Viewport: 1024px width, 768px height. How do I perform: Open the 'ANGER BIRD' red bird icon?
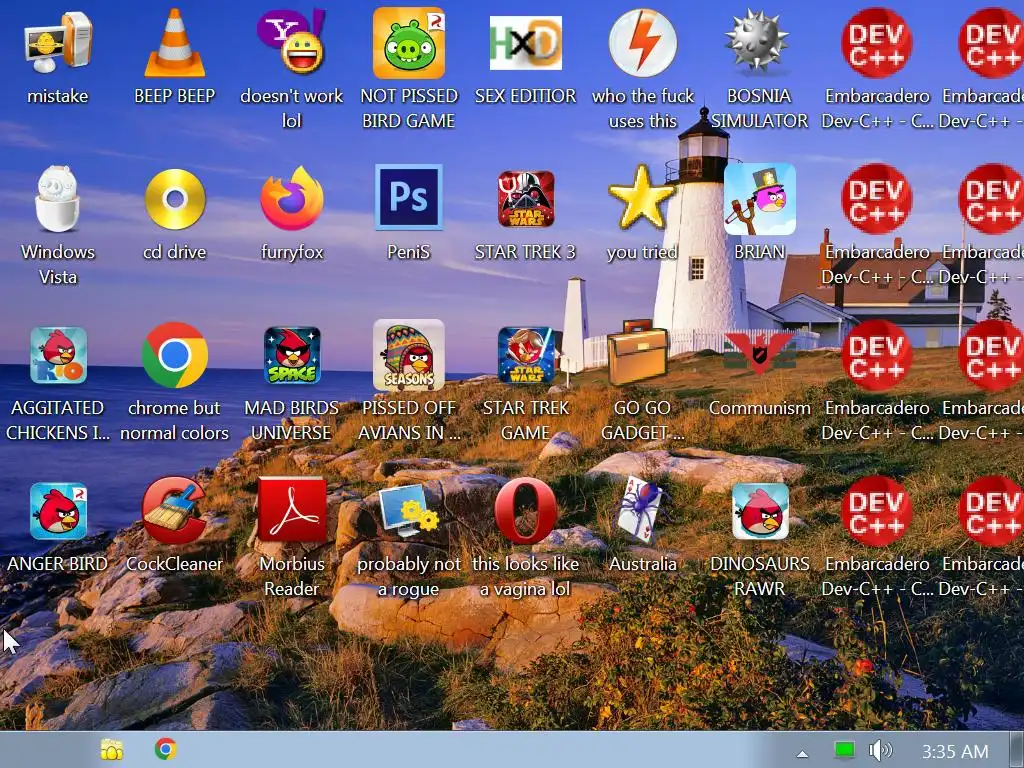point(58,511)
